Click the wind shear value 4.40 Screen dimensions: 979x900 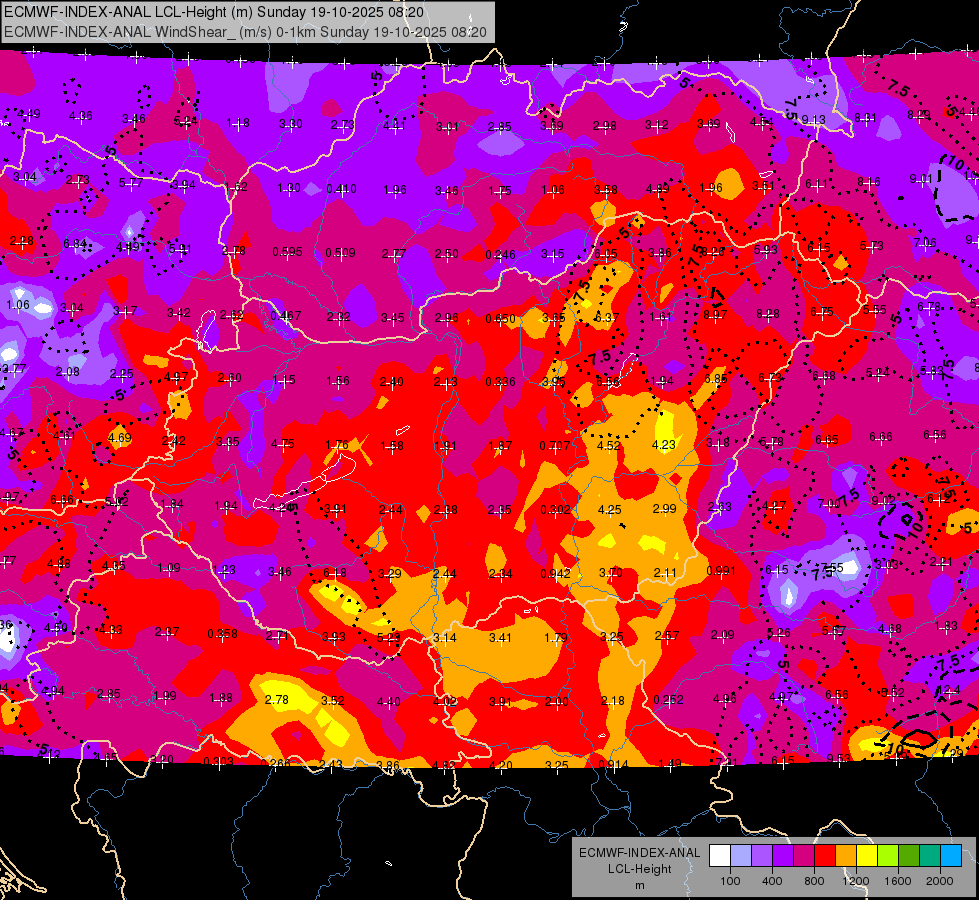(388, 701)
